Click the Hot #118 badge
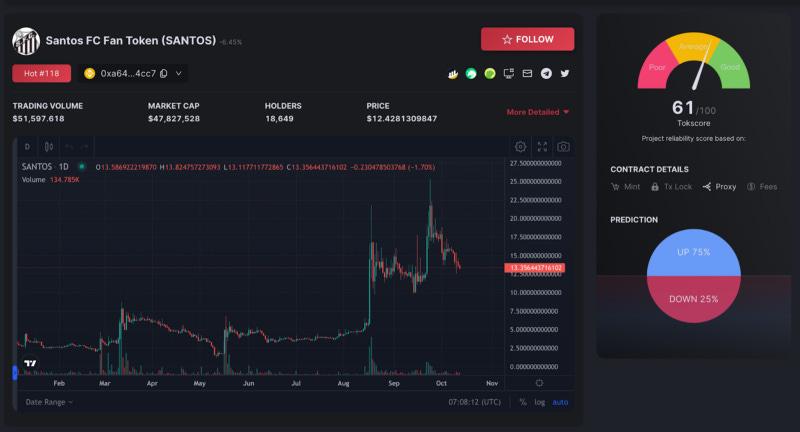This screenshot has height=432, width=800. click(x=41, y=73)
